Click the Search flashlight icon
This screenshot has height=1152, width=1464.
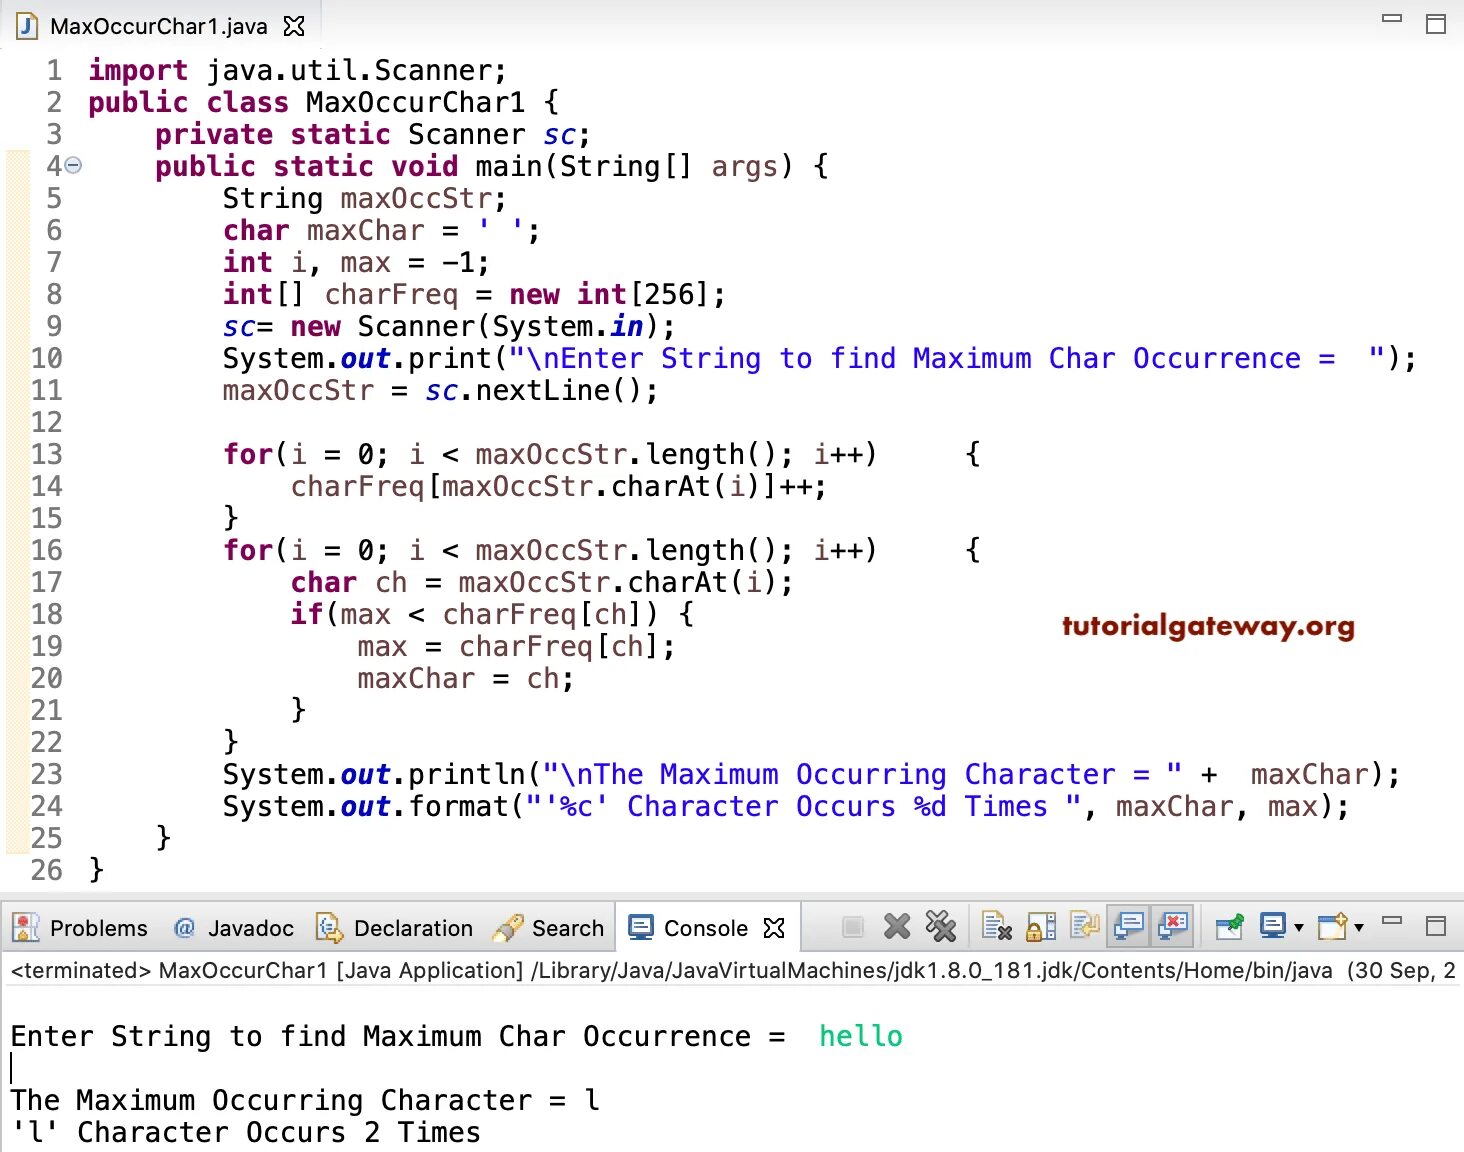coord(508,928)
